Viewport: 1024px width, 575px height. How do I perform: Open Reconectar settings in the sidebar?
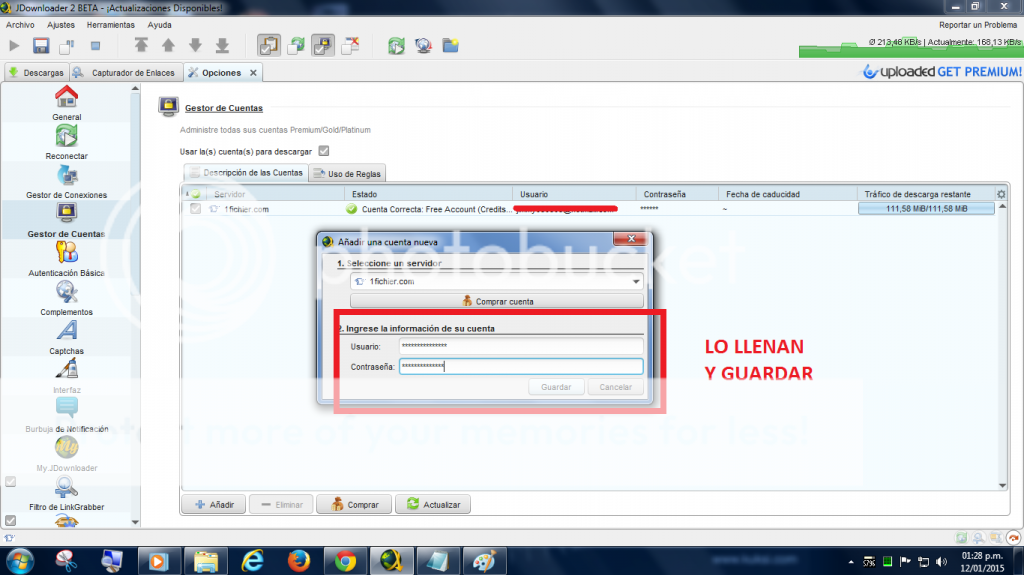click(x=67, y=142)
